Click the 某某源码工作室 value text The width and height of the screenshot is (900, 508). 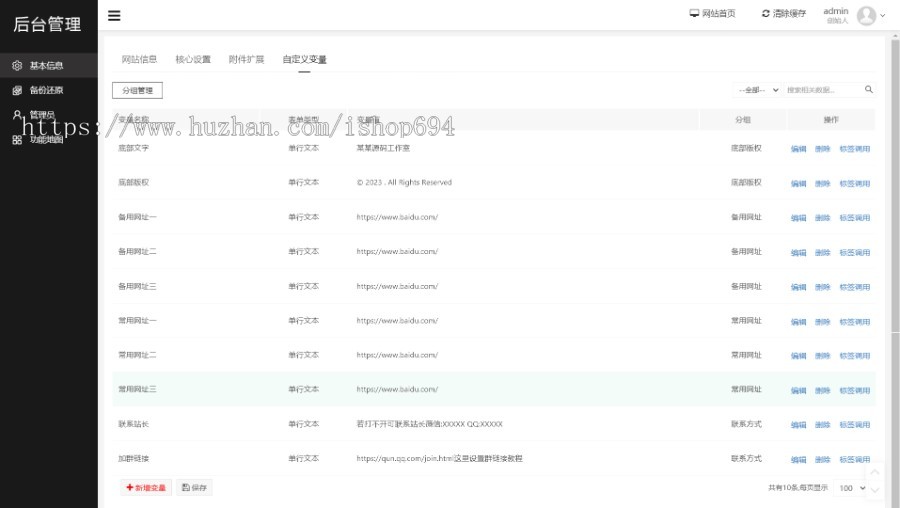pyautogui.click(x=383, y=148)
